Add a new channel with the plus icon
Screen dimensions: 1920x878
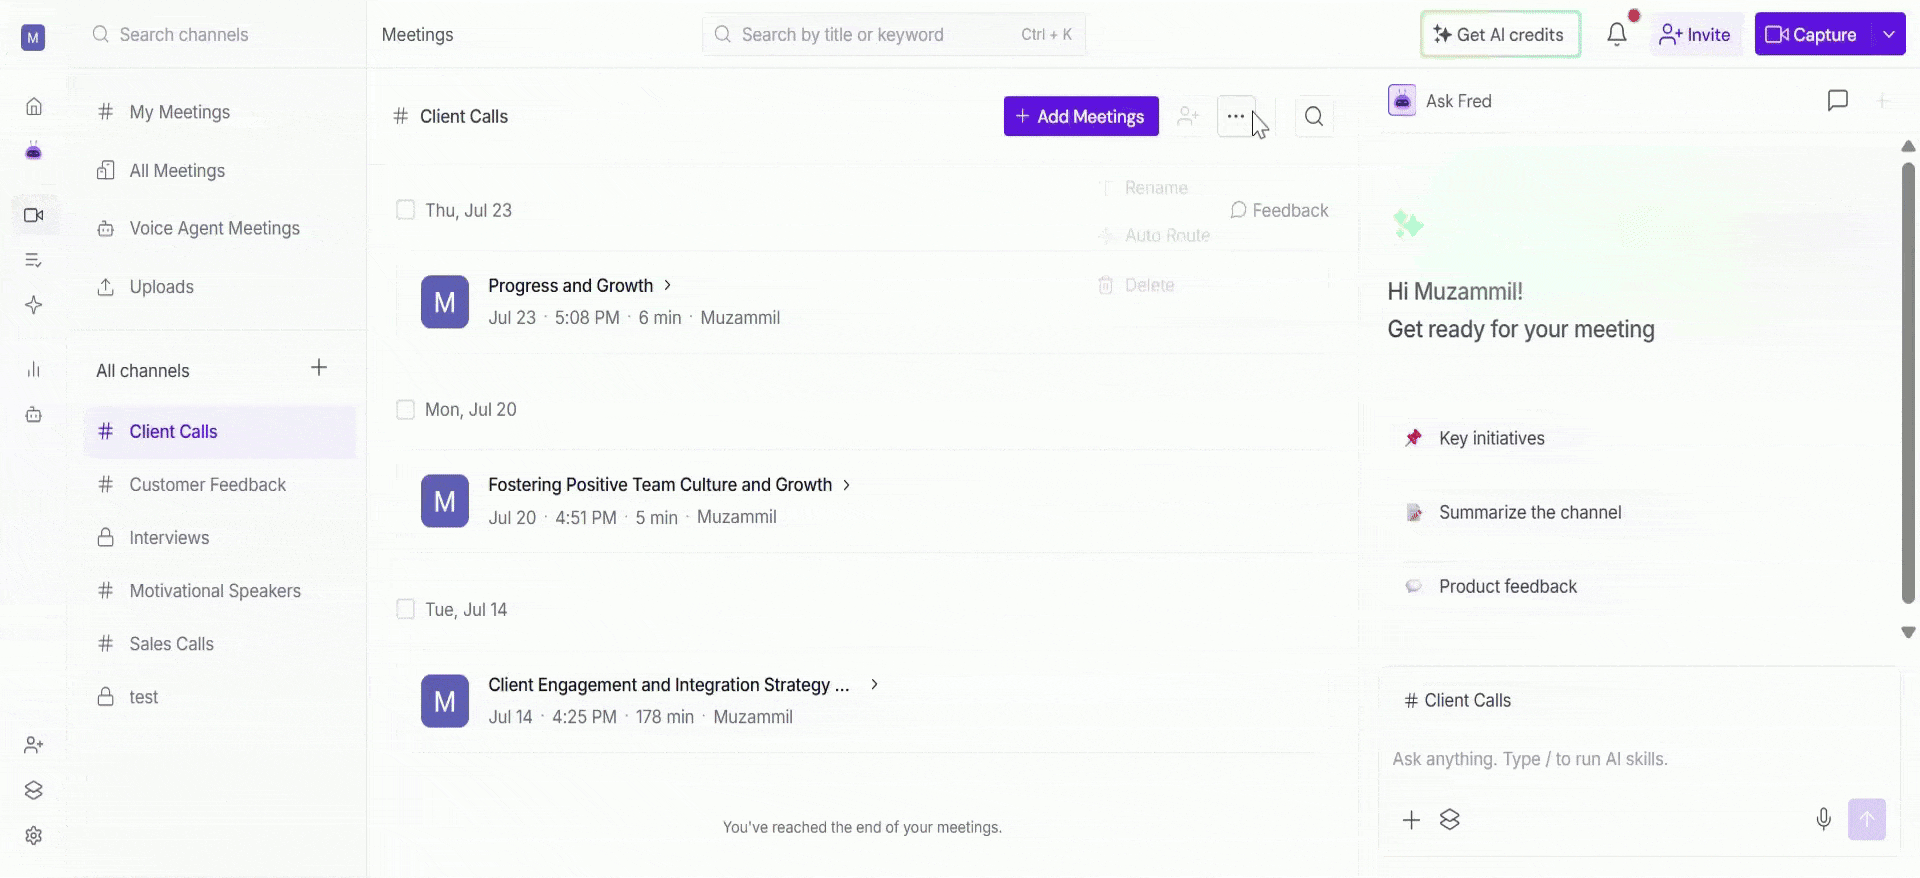pyautogui.click(x=319, y=367)
